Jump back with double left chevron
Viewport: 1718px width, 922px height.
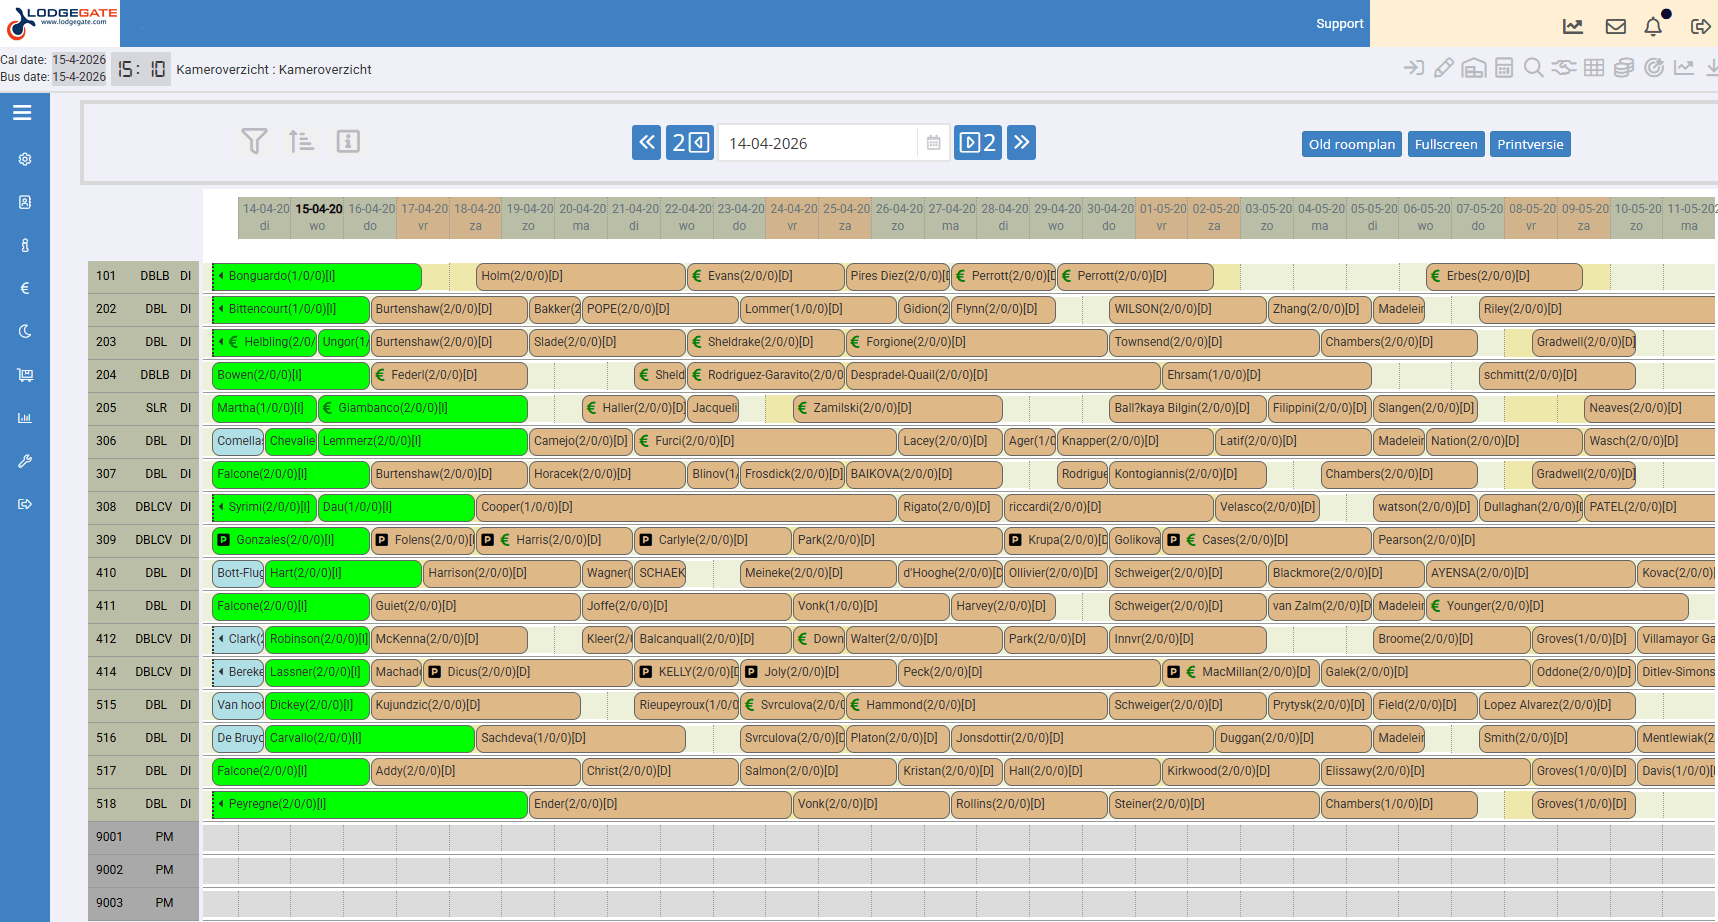tap(647, 143)
